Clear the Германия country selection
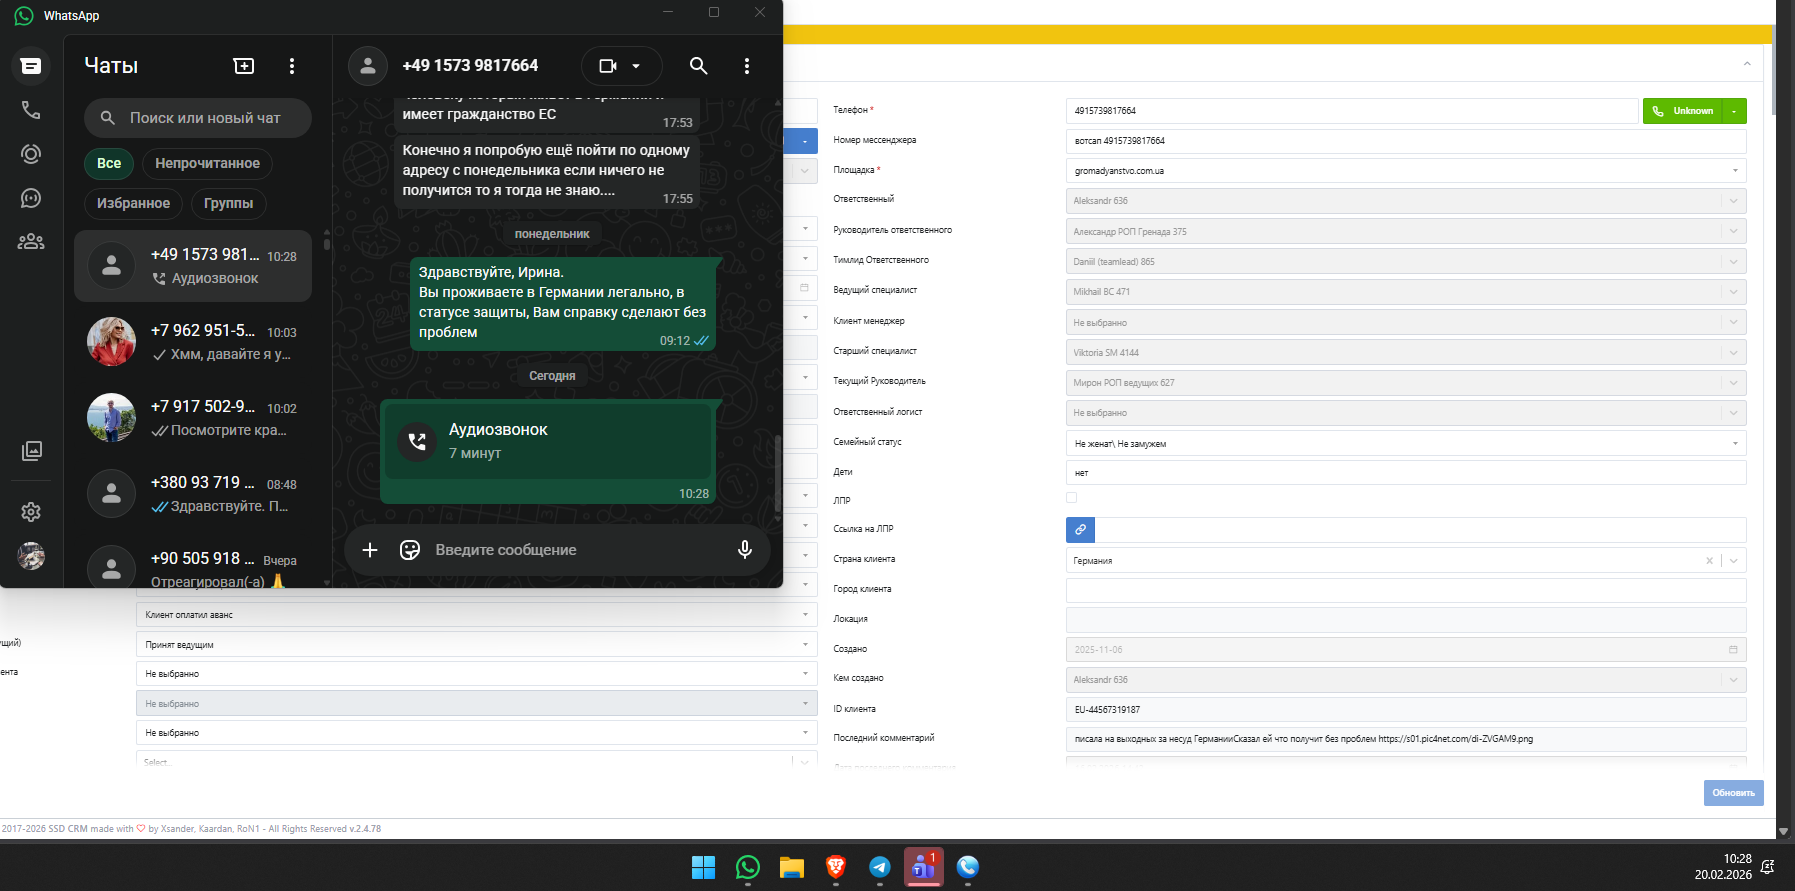This screenshot has width=1795, height=891. (x=1709, y=561)
